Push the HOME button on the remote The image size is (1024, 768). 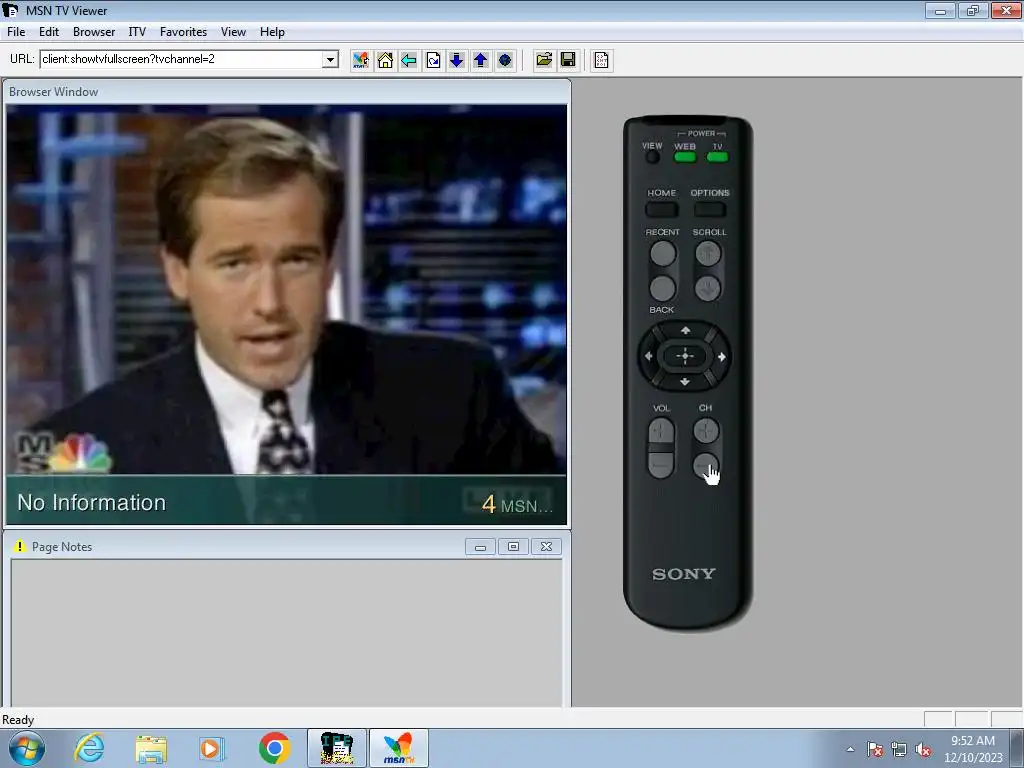tap(662, 210)
